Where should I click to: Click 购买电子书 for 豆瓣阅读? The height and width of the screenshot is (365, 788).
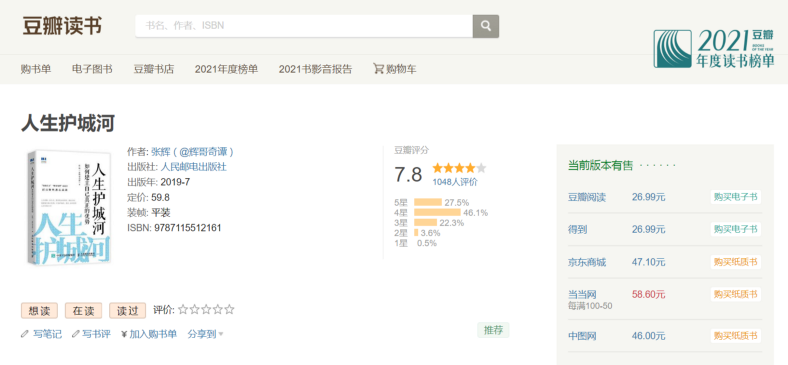[x=735, y=197]
